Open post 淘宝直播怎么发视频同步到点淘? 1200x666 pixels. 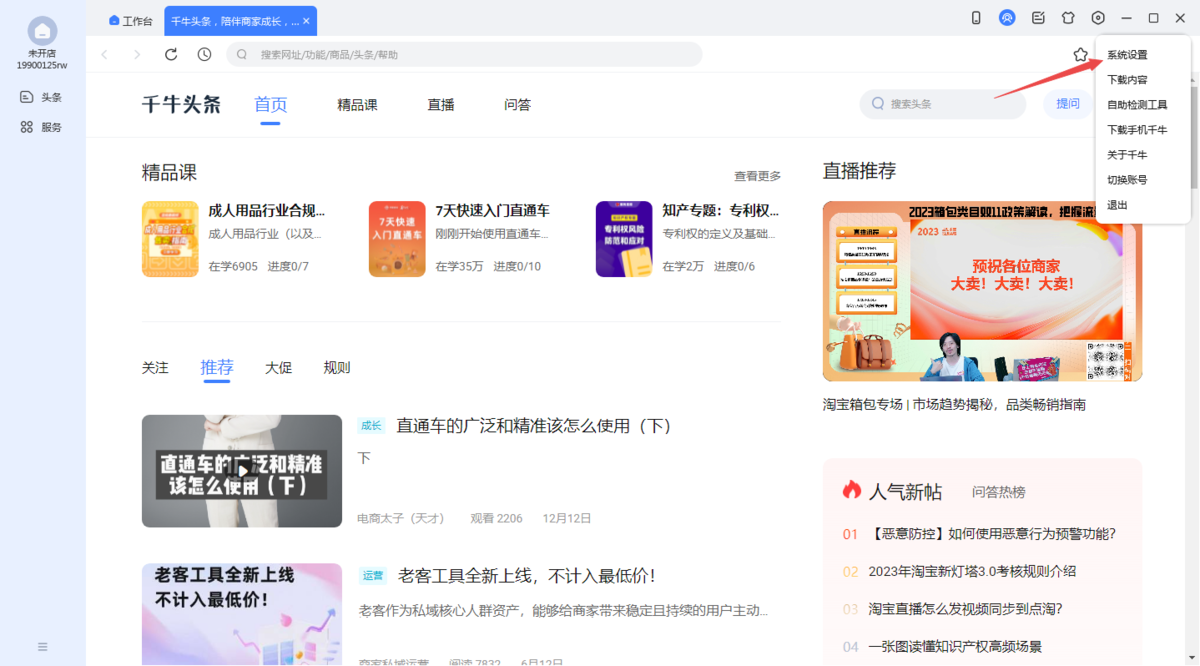point(965,609)
